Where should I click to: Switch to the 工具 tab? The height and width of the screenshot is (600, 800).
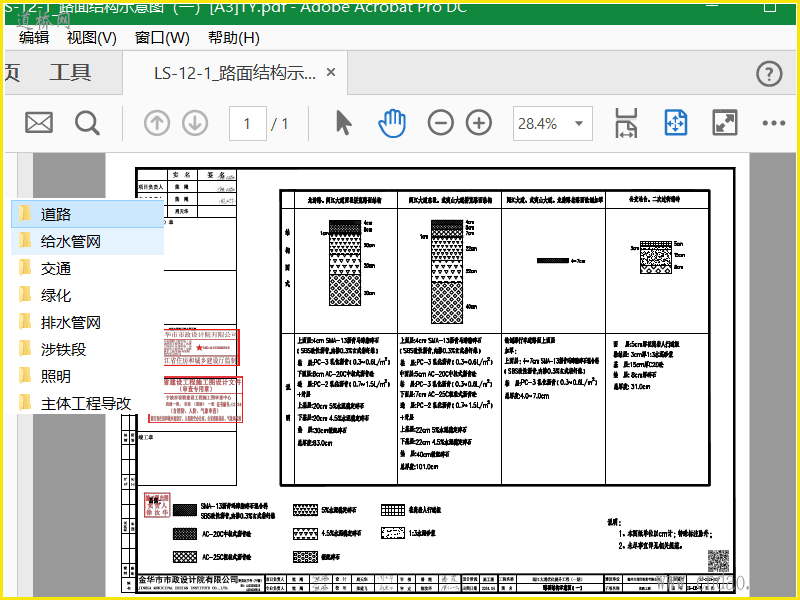click(x=70, y=72)
